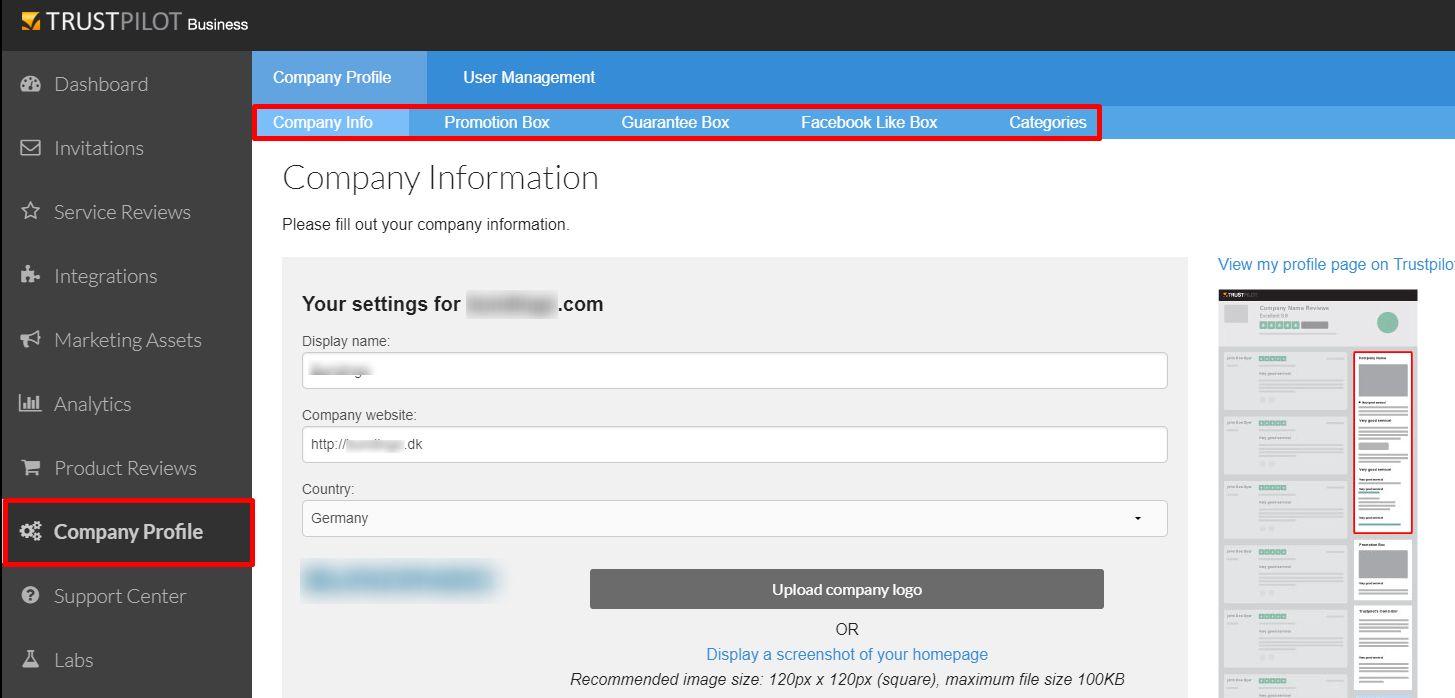Click the profile page preview thumbnail
The height and width of the screenshot is (698, 1455).
click(1317, 494)
